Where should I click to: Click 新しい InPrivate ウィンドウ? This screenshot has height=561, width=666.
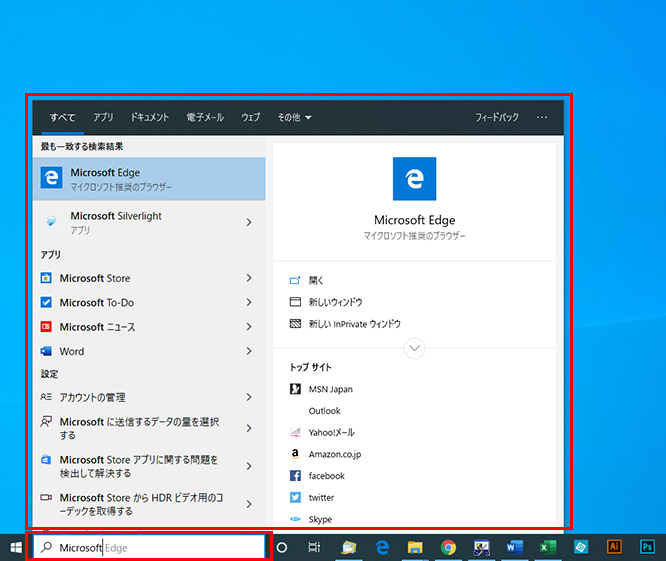[354, 324]
